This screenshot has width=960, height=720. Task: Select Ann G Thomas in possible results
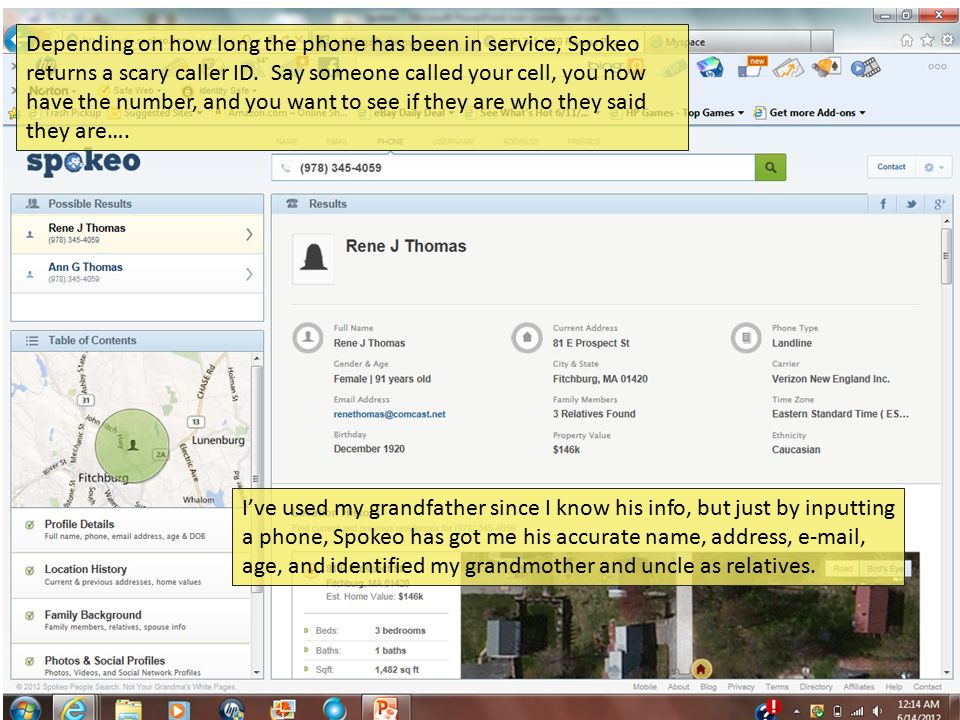coord(137,273)
